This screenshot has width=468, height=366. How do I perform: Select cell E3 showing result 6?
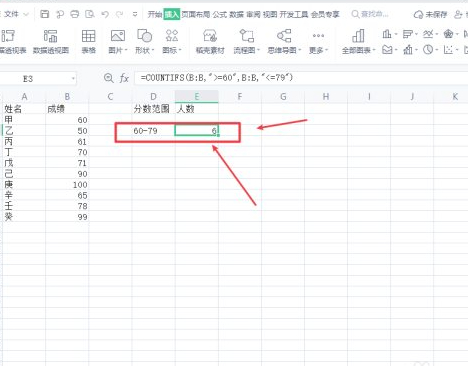pyautogui.click(x=197, y=131)
